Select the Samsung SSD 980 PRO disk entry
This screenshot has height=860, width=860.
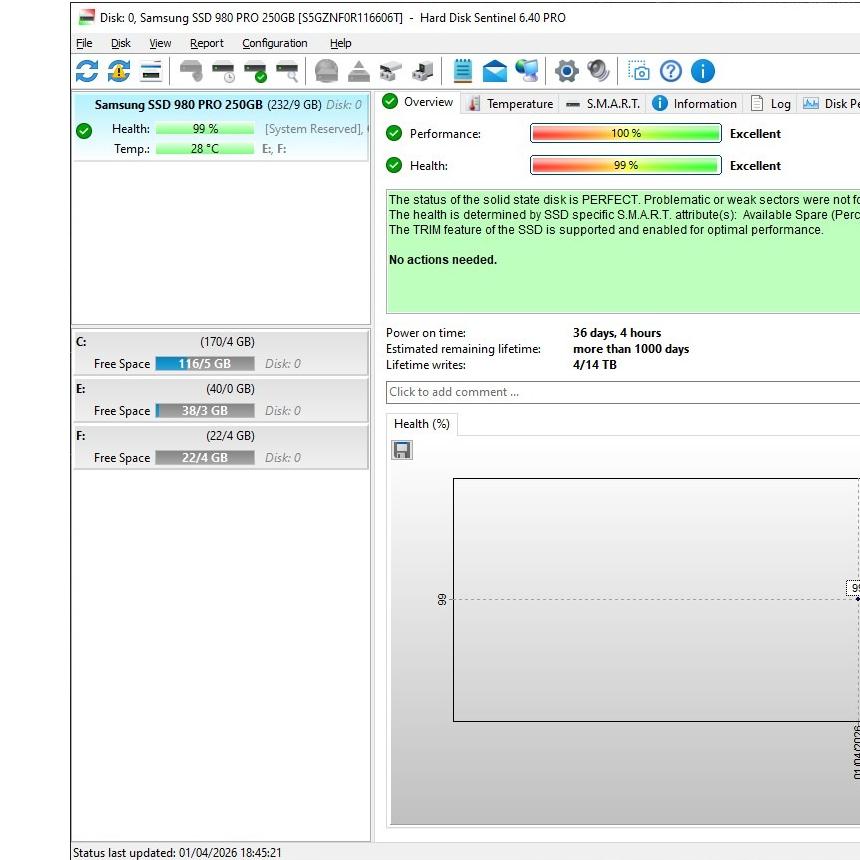(x=220, y=127)
